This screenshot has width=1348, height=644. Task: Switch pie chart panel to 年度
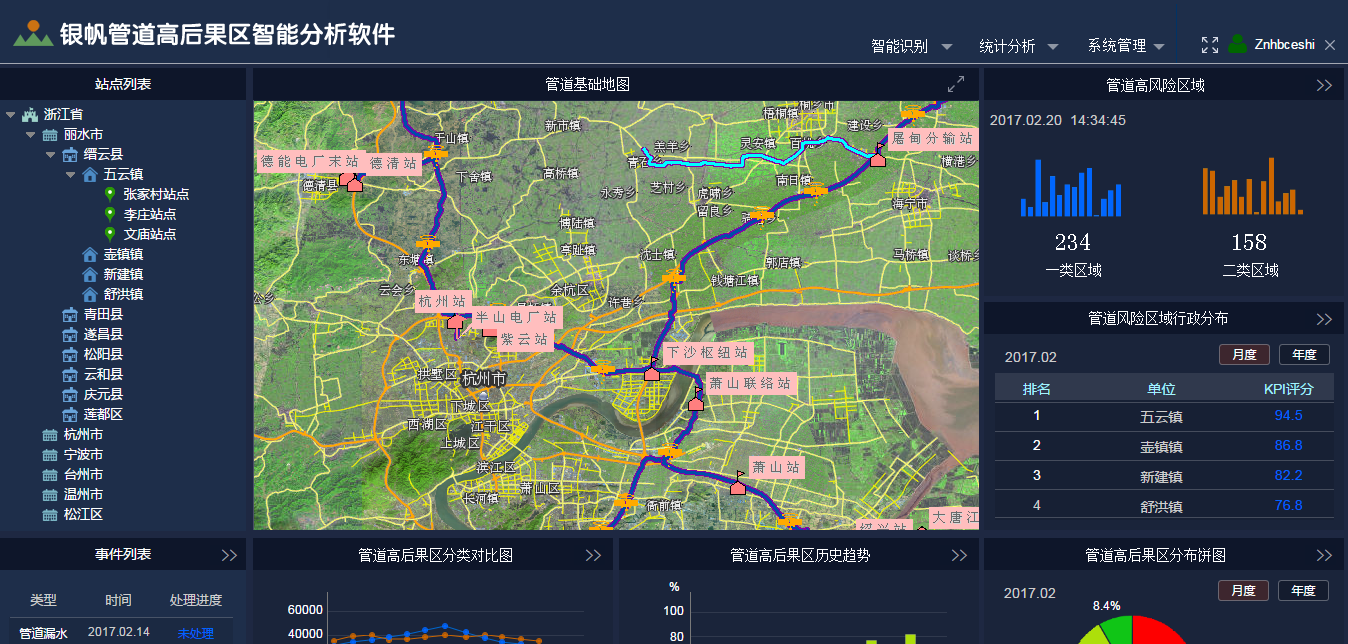pyautogui.click(x=1304, y=591)
